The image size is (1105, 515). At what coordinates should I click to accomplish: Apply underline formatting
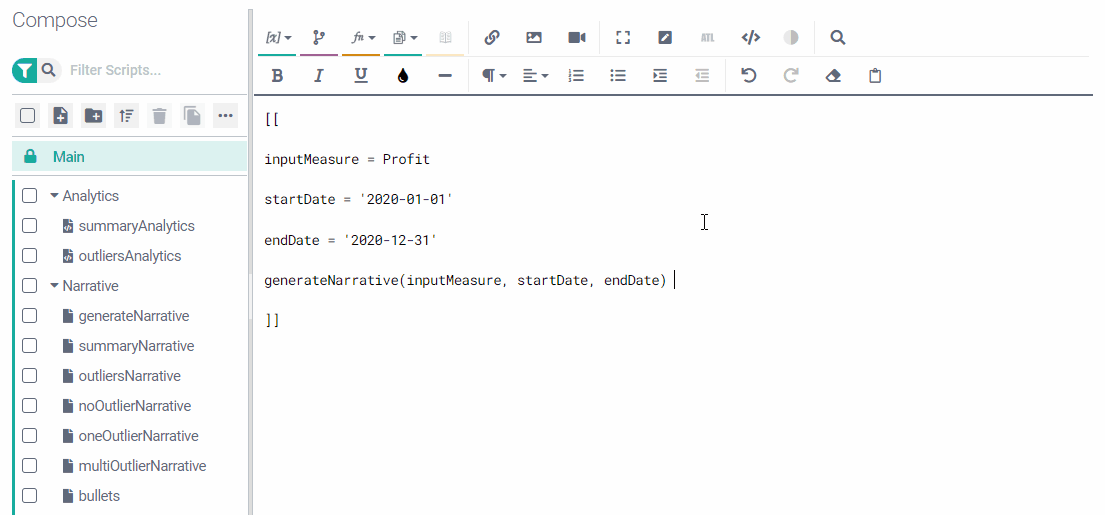(x=361, y=75)
